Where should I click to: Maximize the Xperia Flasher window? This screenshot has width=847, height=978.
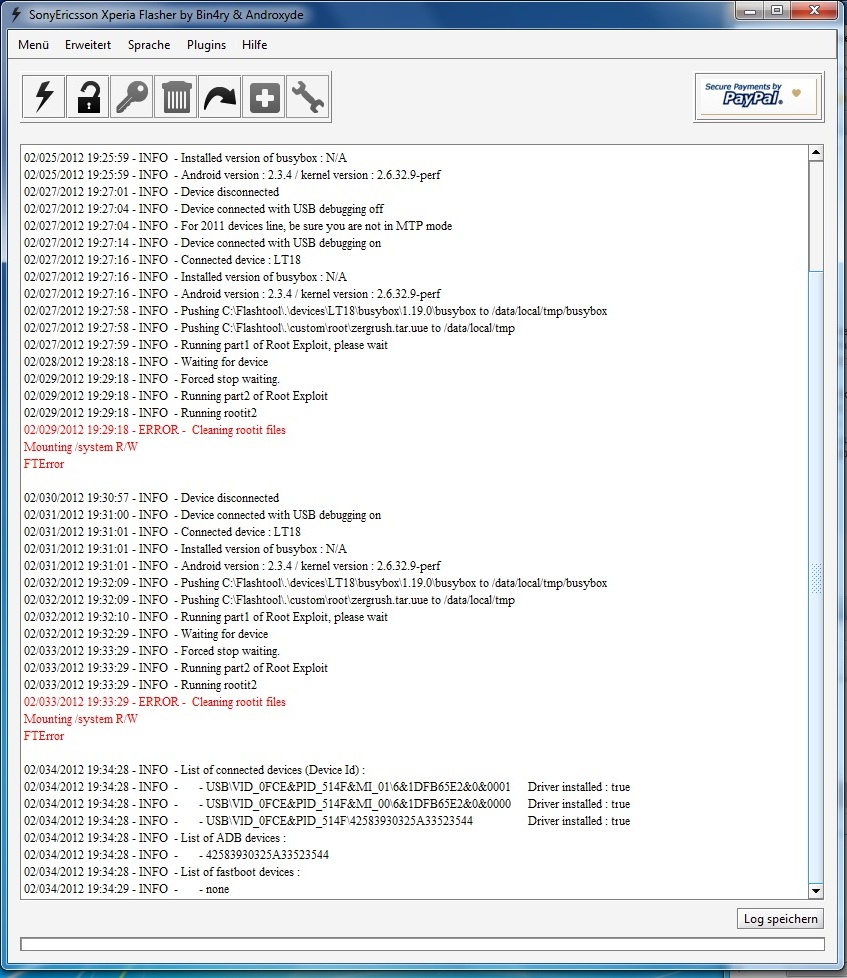pos(777,11)
